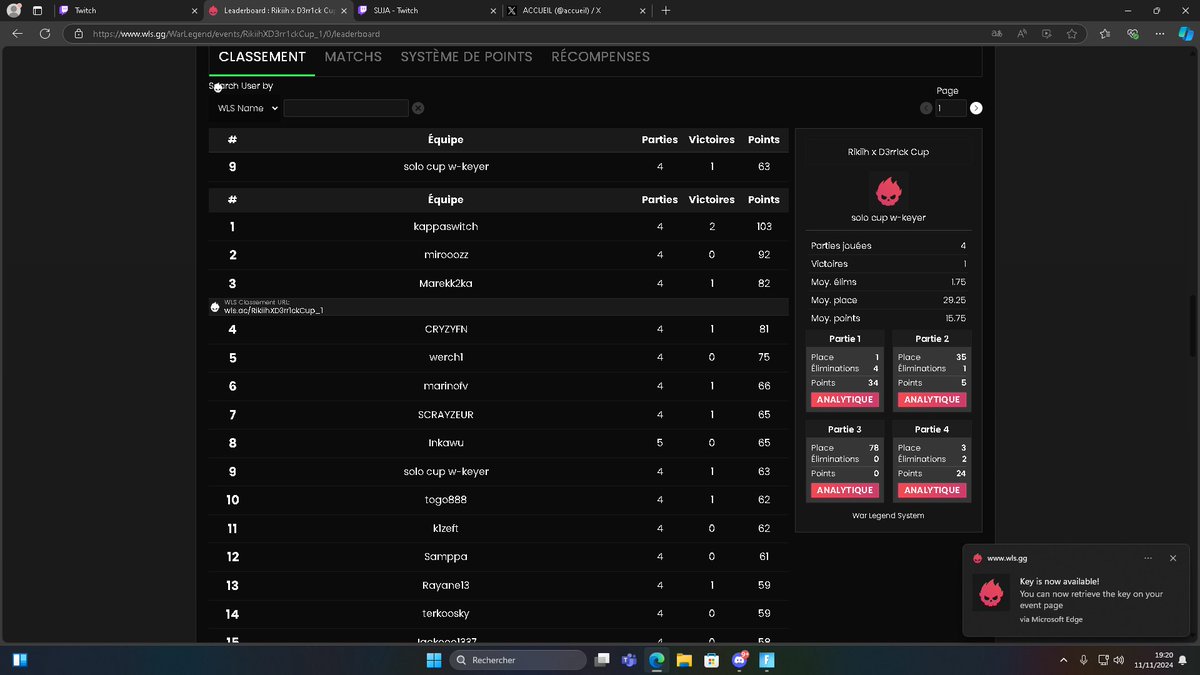This screenshot has height=675, width=1200.
Task: Open Analytique for Partie 4
Action: pos(931,490)
